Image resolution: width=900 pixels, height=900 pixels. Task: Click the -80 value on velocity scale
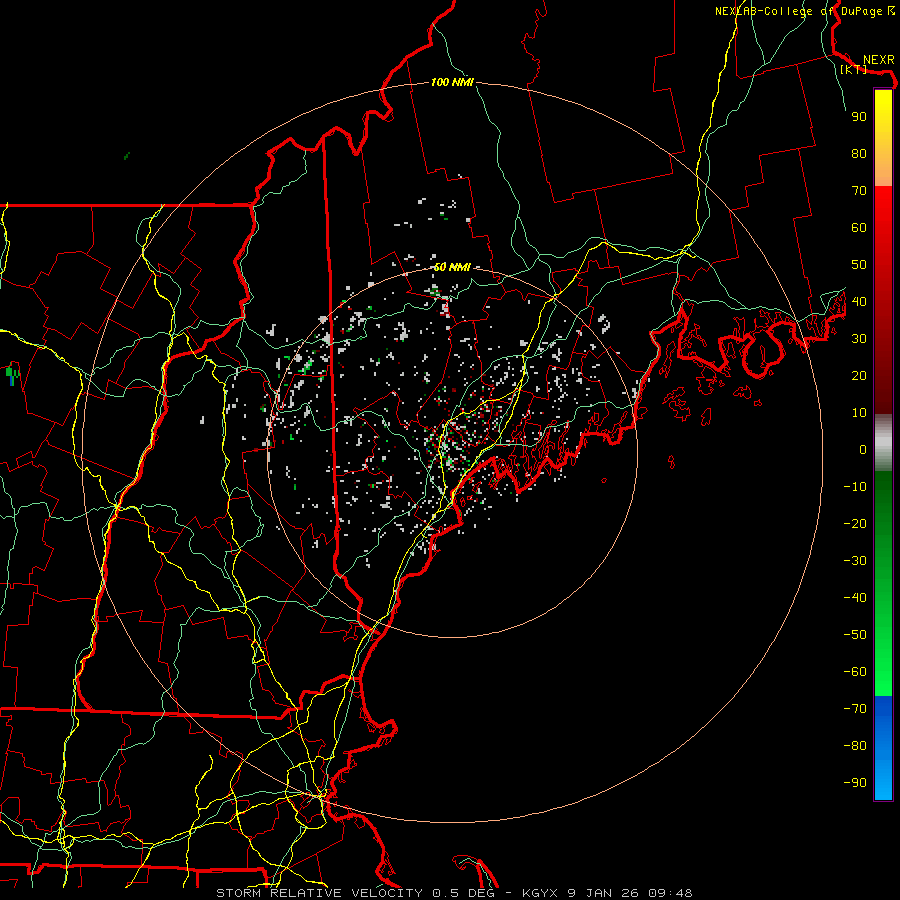(855, 746)
